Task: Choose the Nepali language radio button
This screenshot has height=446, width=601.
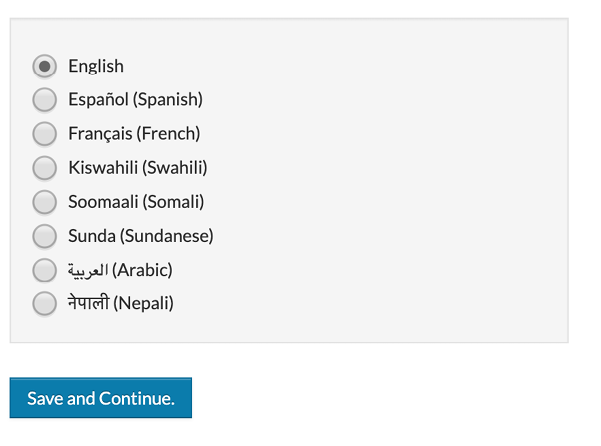Action: pyautogui.click(x=44, y=304)
